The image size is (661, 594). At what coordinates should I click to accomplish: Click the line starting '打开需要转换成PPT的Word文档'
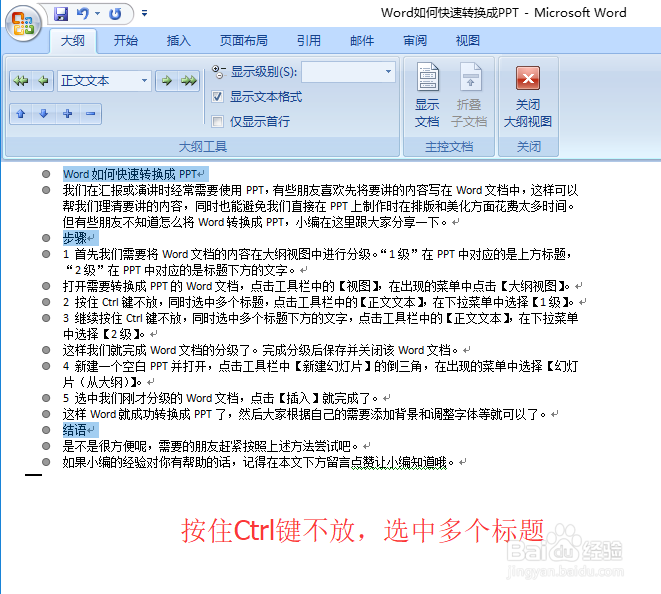click(316, 286)
